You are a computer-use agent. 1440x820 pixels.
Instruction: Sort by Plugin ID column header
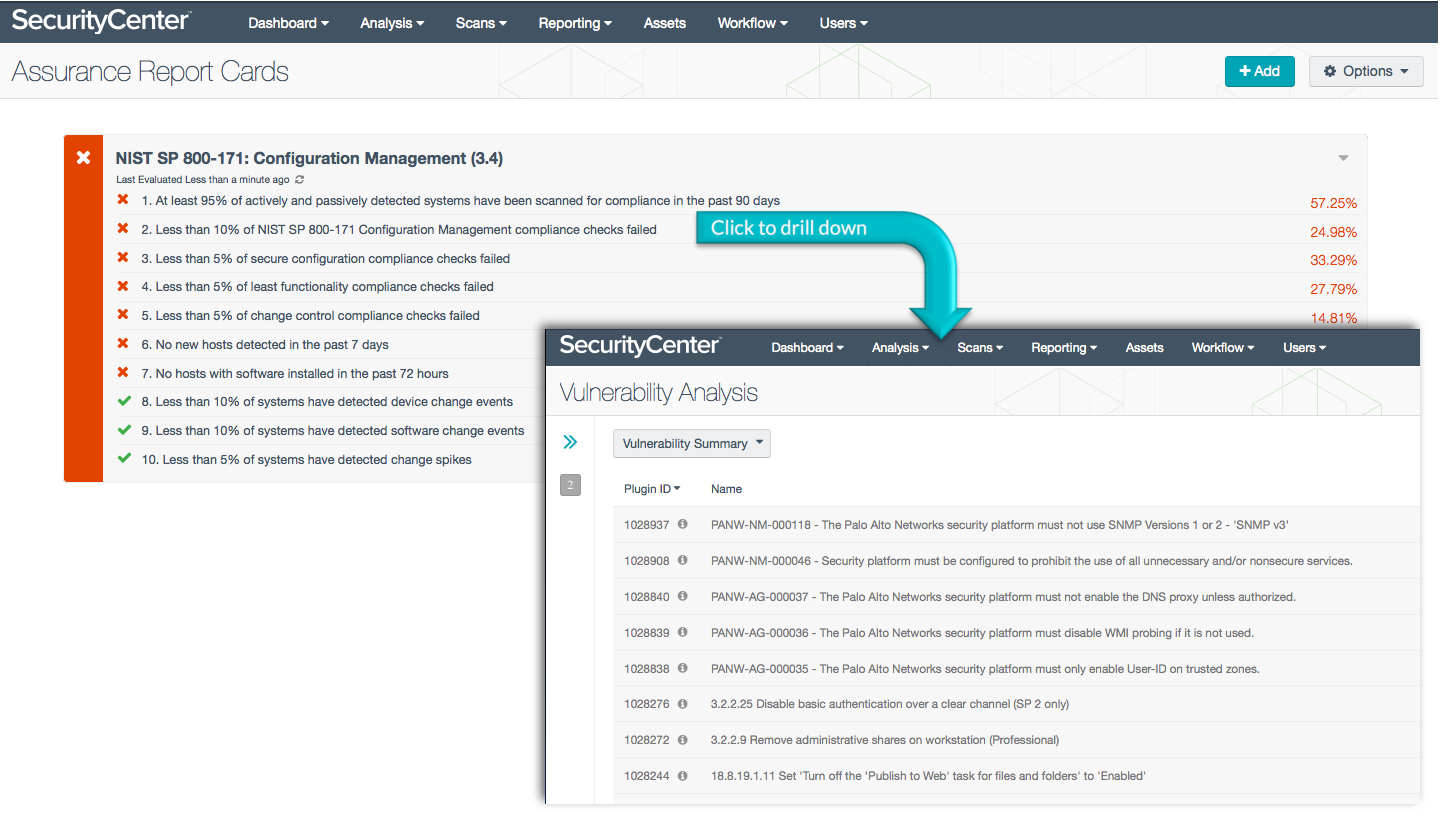(x=652, y=489)
